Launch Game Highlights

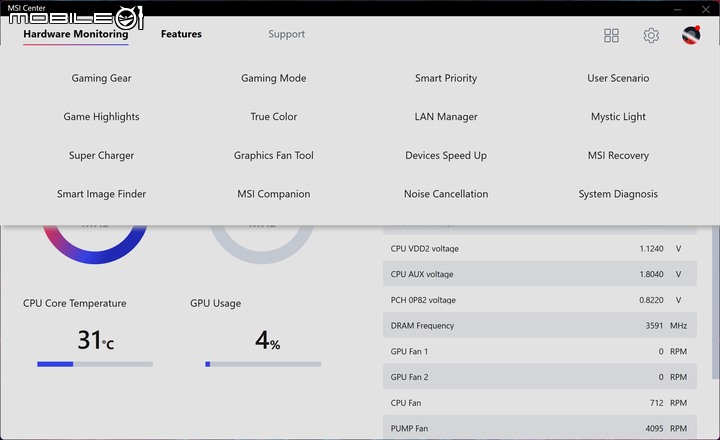[x=101, y=117]
